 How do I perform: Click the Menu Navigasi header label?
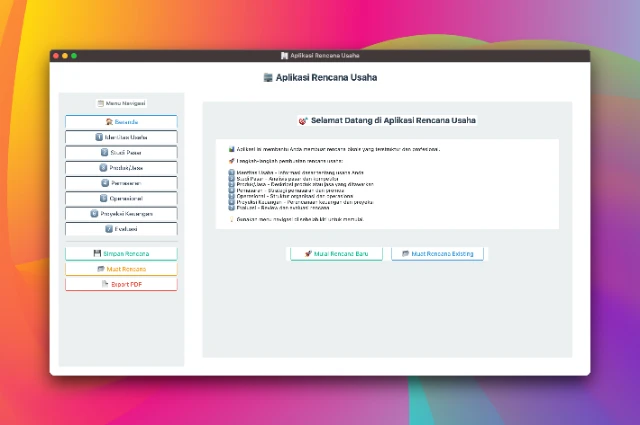pos(121,103)
